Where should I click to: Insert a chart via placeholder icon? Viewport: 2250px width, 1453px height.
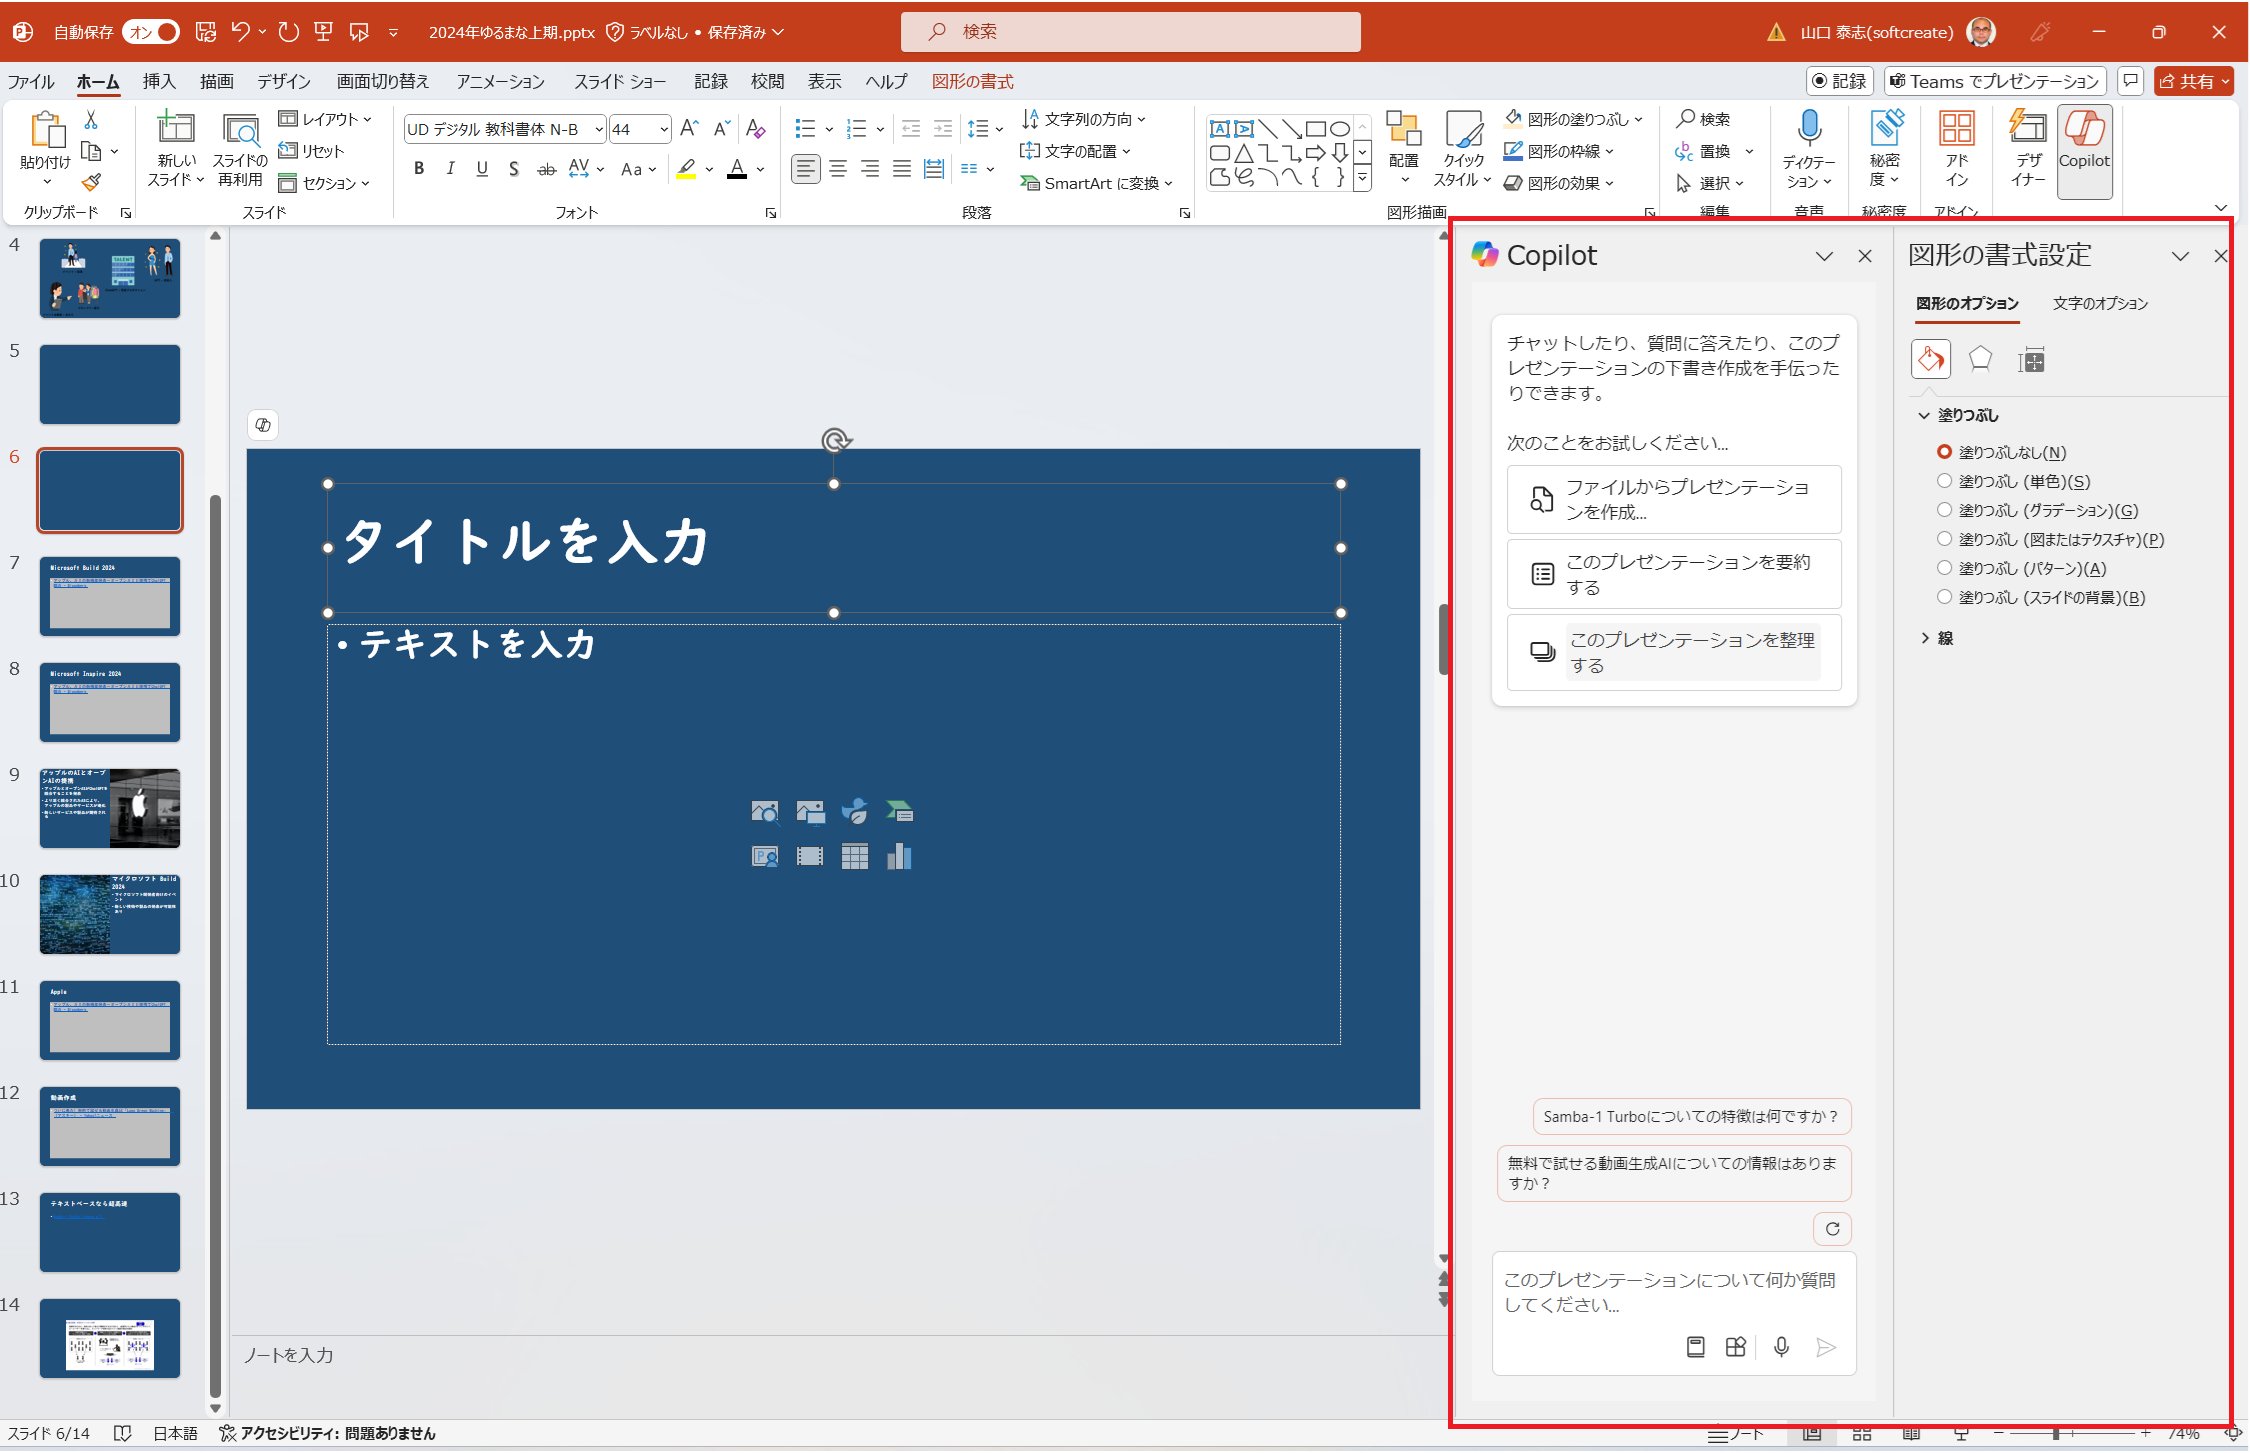tap(899, 857)
